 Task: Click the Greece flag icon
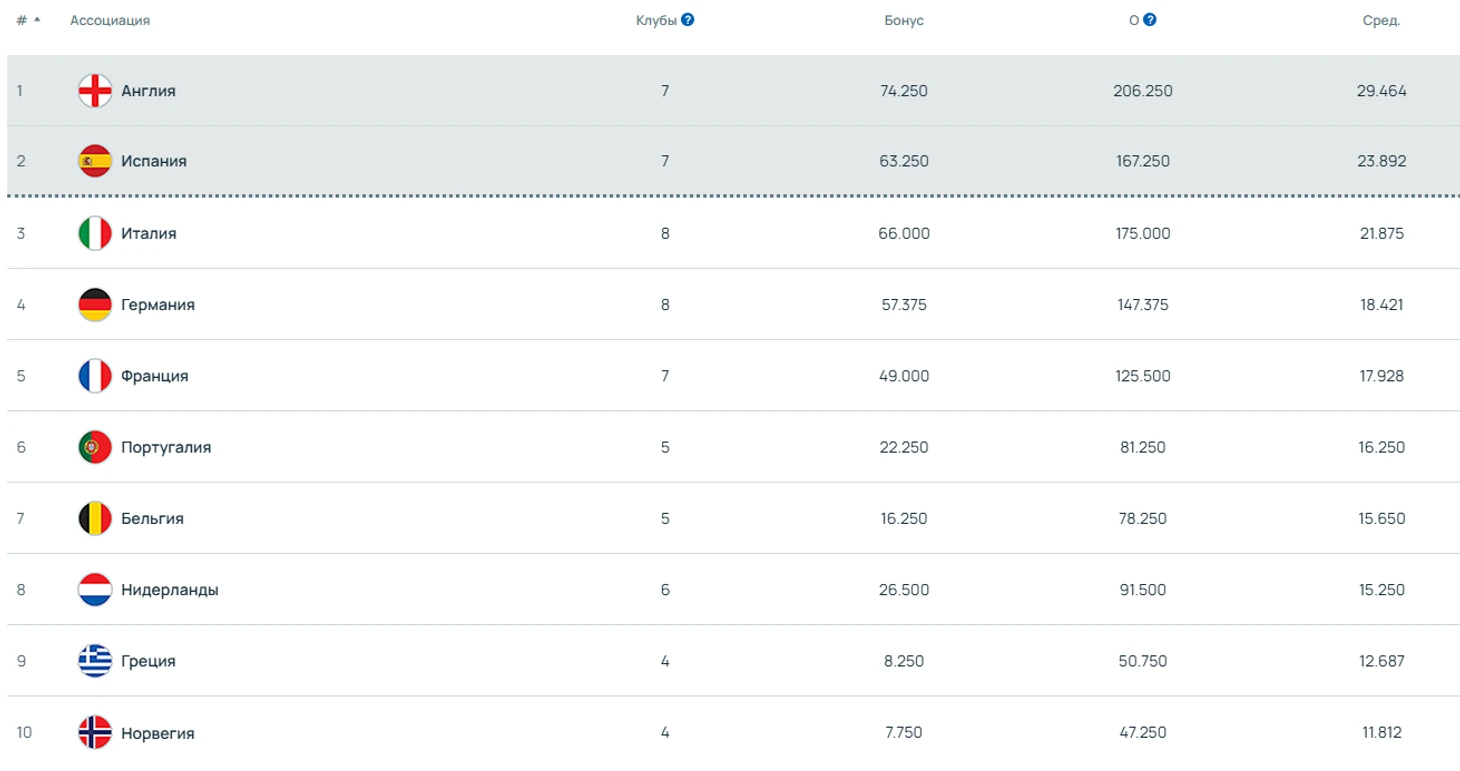(95, 661)
